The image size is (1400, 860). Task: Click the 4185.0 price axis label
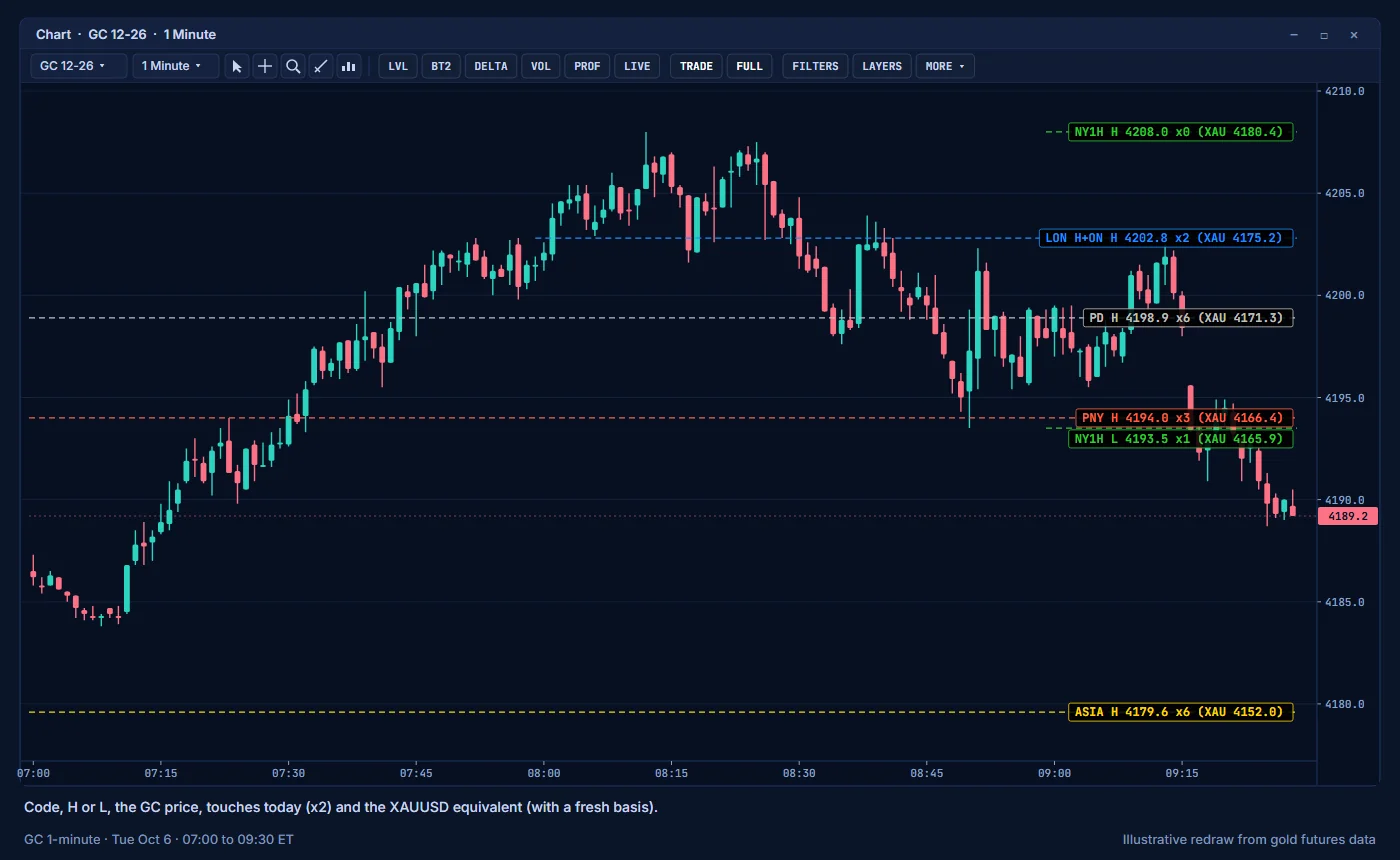tap(1344, 602)
